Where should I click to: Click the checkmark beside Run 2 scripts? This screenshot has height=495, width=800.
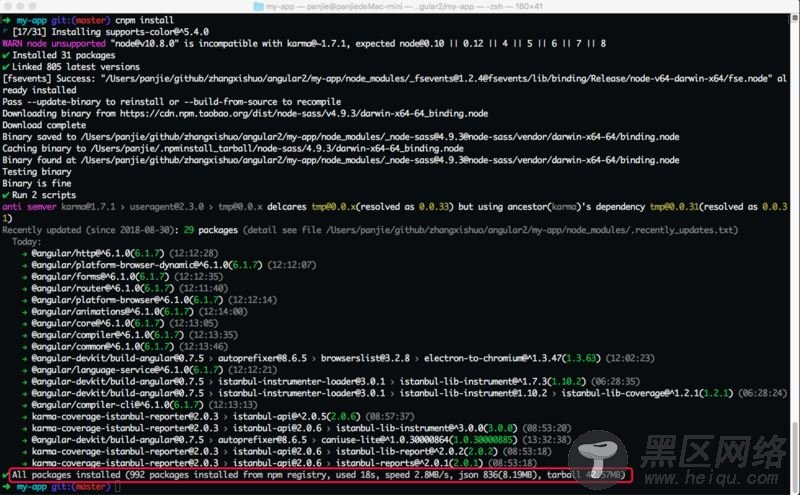click(6, 195)
